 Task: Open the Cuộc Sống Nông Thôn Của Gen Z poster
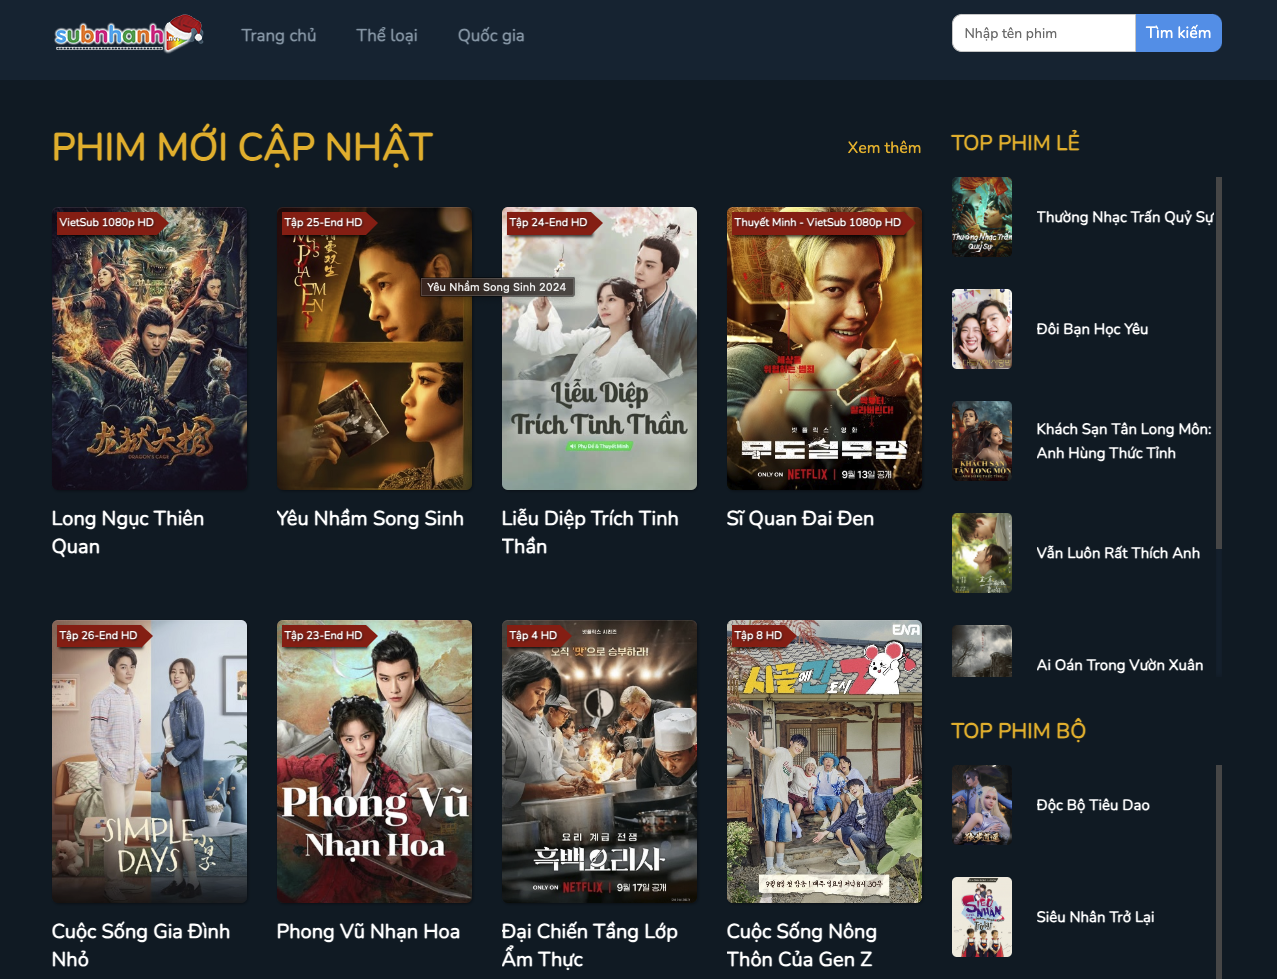[x=824, y=762]
